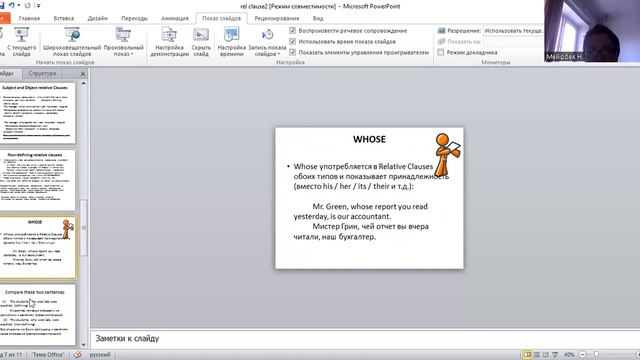This screenshot has width=640, height=360.
Task: Close the slides thumbnail pane
Action: 83,74
